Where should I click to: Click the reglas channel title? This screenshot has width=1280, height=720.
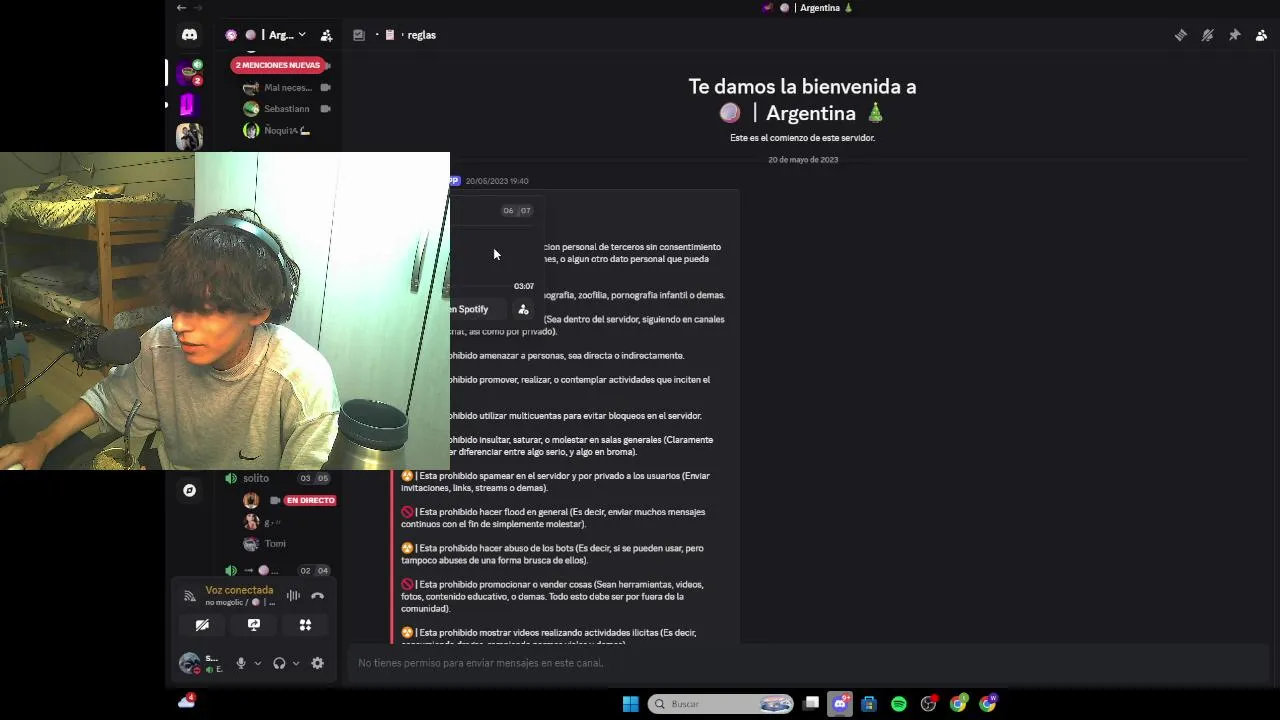tap(421, 35)
